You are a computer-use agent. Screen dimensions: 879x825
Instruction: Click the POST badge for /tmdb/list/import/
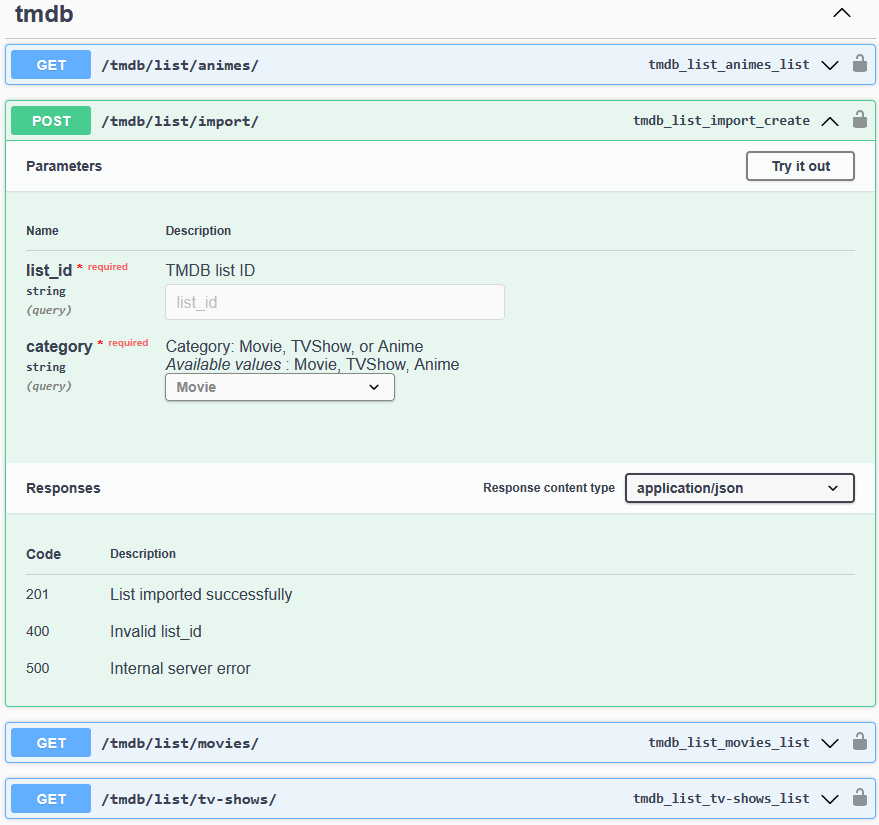[51, 120]
